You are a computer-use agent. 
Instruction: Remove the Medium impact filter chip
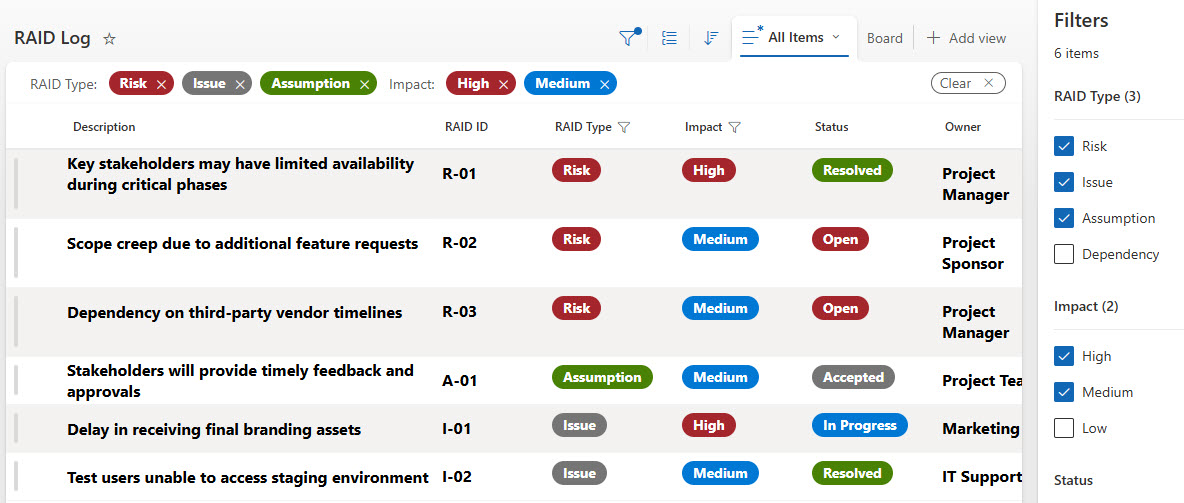tap(604, 84)
